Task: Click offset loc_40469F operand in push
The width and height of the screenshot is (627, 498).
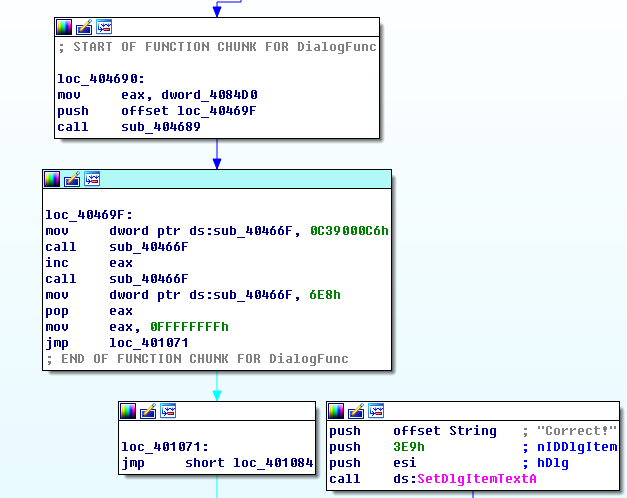Action: click(x=189, y=111)
